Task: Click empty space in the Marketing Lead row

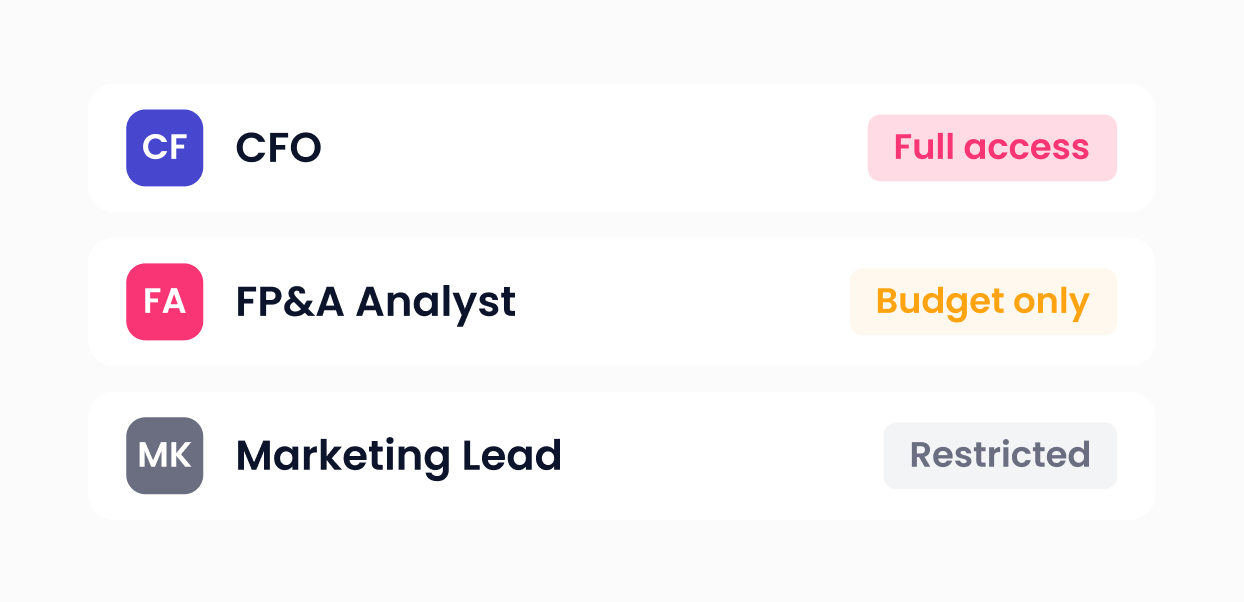Action: click(720, 456)
